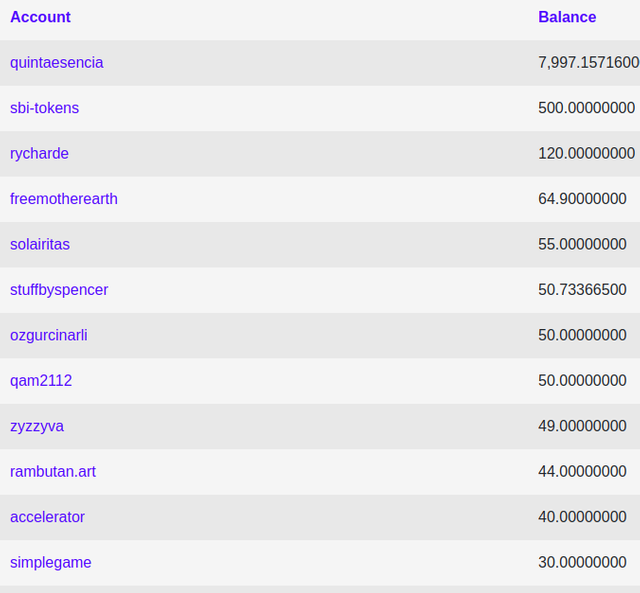Screen dimensions: 640x593
Task: Click the Account column header
Action: pyautogui.click(x=40, y=17)
